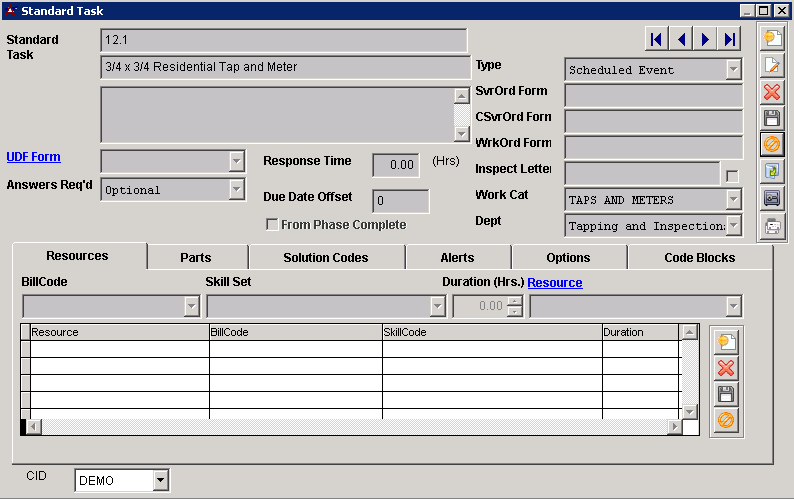The height and width of the screenshot is (499, 794).
Task: Click the red X delete icon in main toolbar
Action: (x=772, y=92)
